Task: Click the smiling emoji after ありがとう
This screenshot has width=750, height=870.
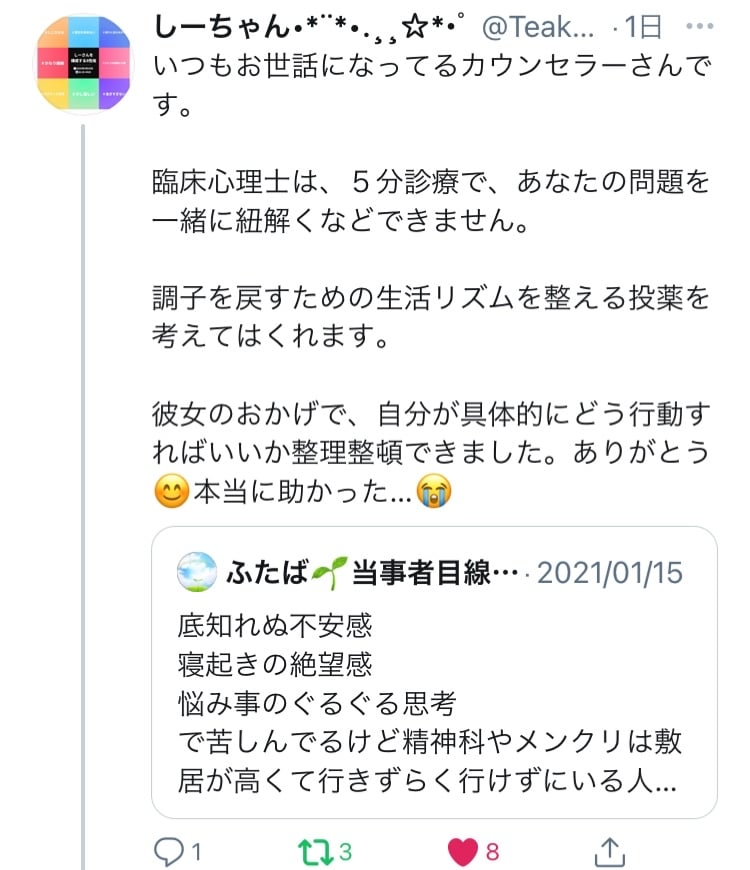Action: [173, 489]
